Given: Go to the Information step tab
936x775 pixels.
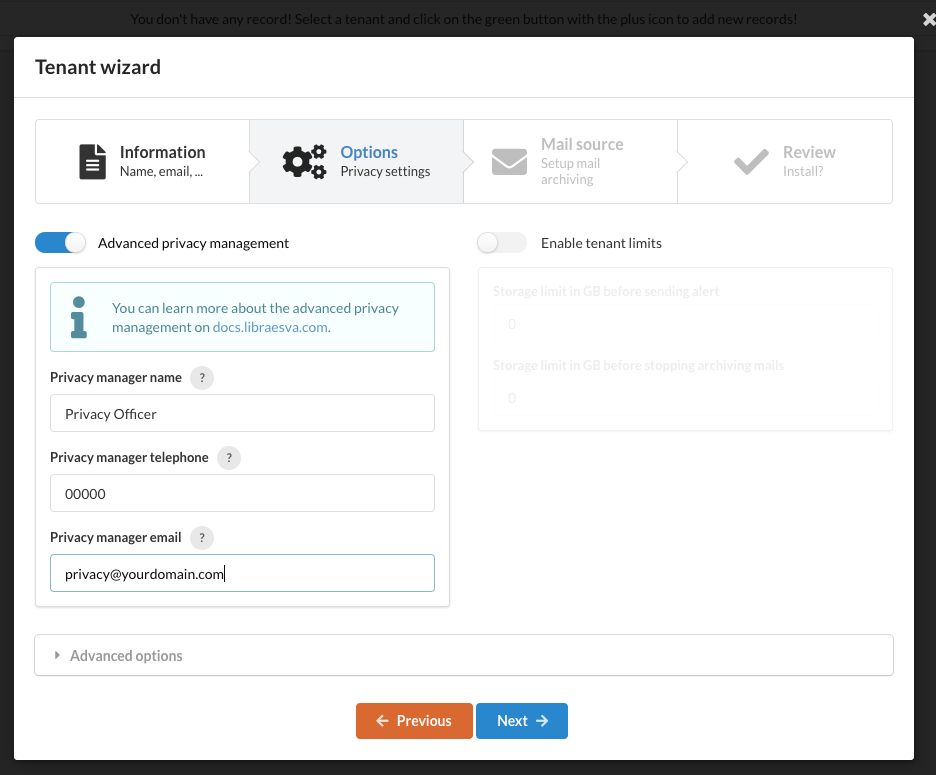Looking at the screenshot, I should pyautogui.click(x=142, y=161).
